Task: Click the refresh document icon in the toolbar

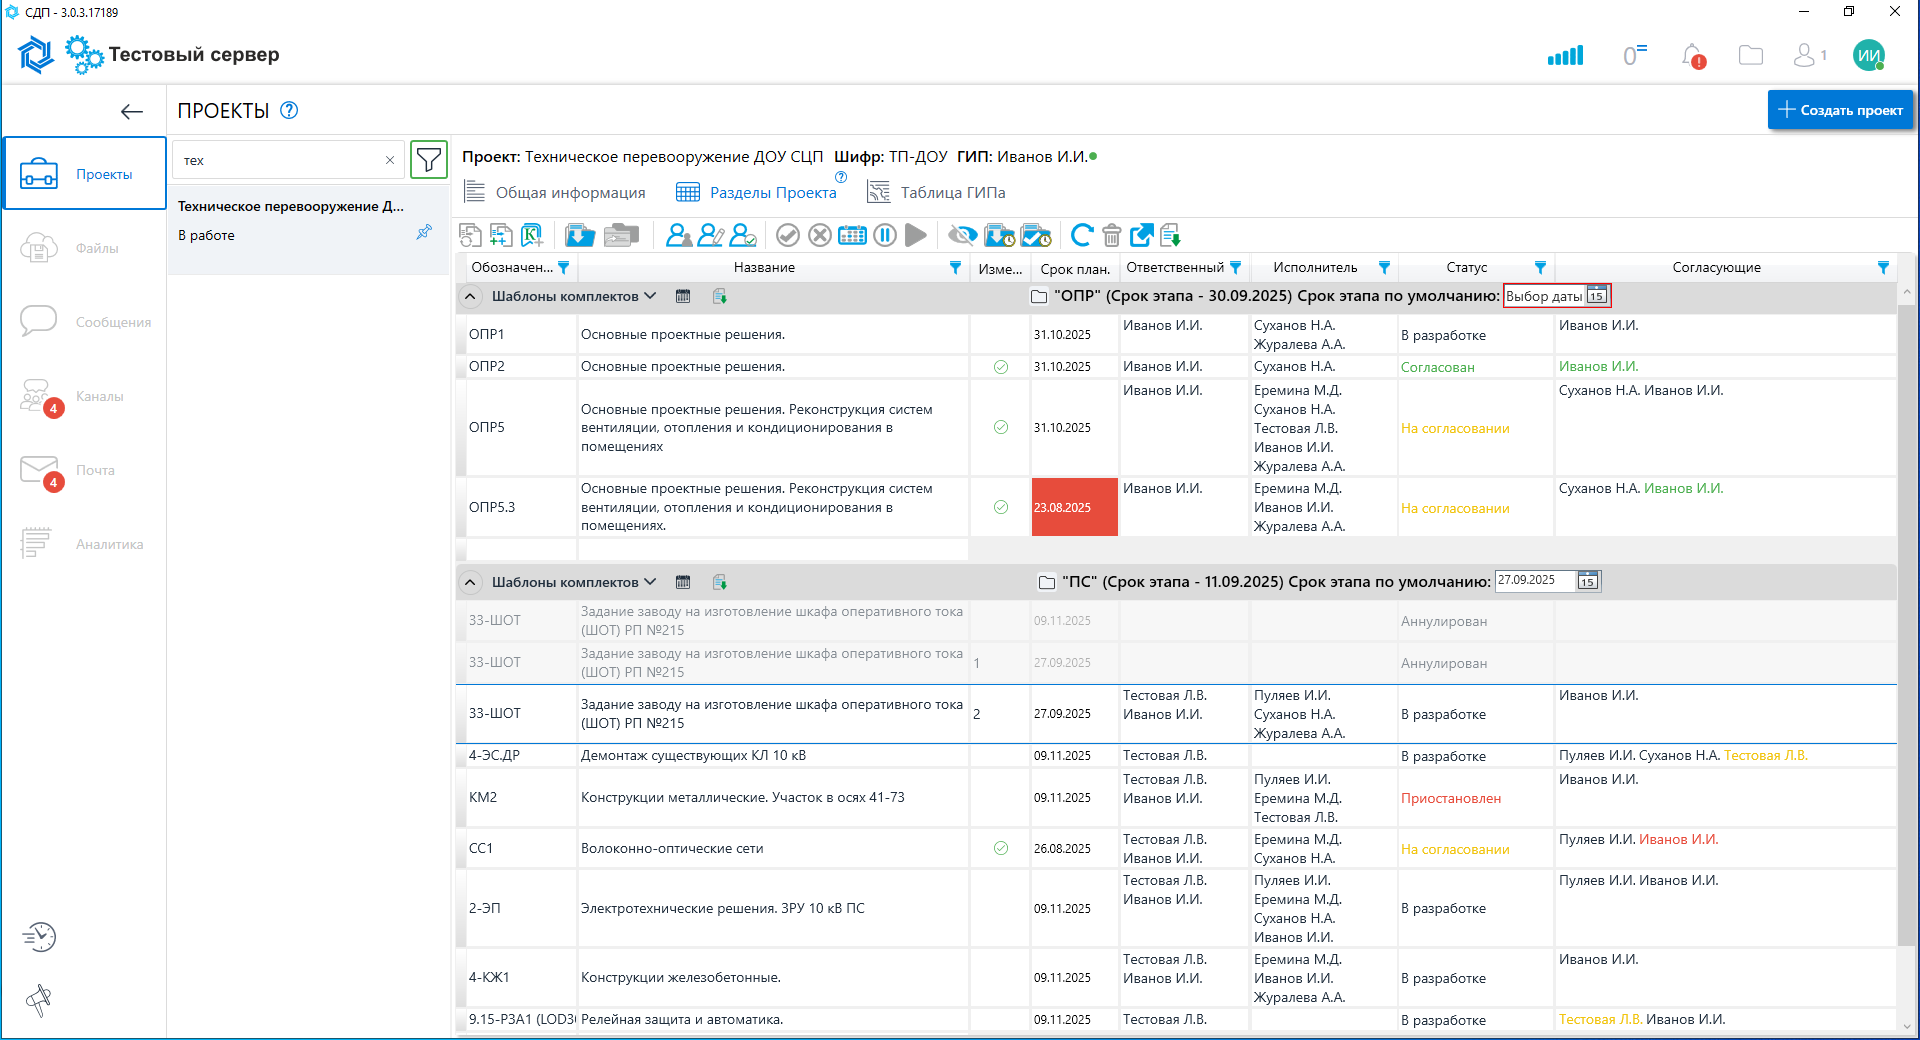Action: pyautogui.click(x=470, y=235)
